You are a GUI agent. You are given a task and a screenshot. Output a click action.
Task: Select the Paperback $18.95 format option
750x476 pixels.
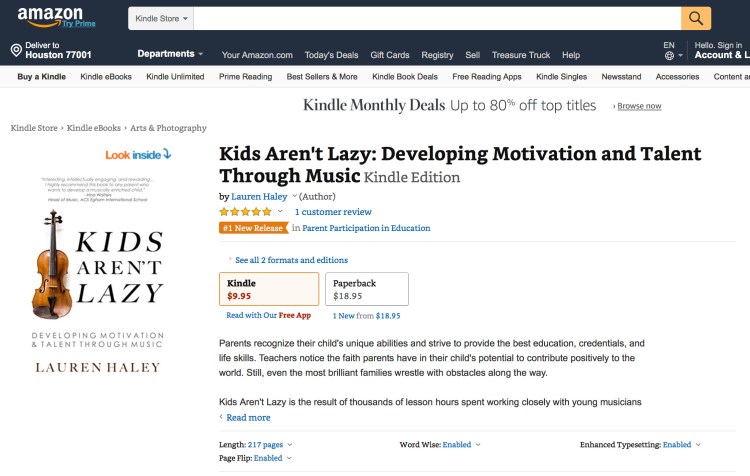[x=367, y=289]
